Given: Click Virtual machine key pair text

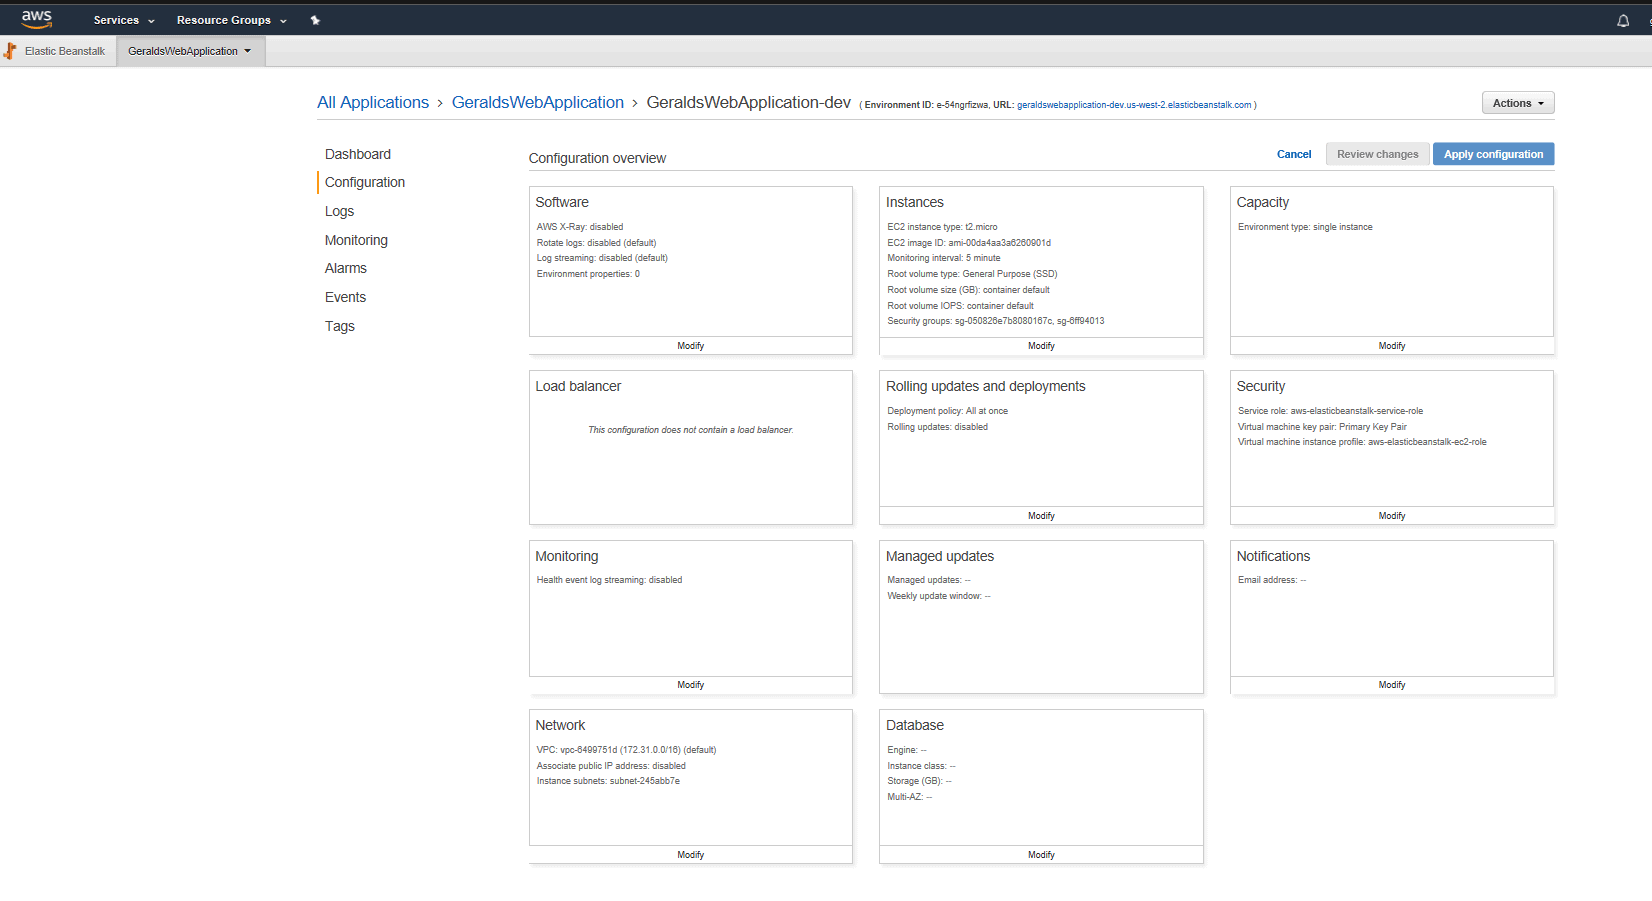Looking at the screenshot, I should [1322, 427].
